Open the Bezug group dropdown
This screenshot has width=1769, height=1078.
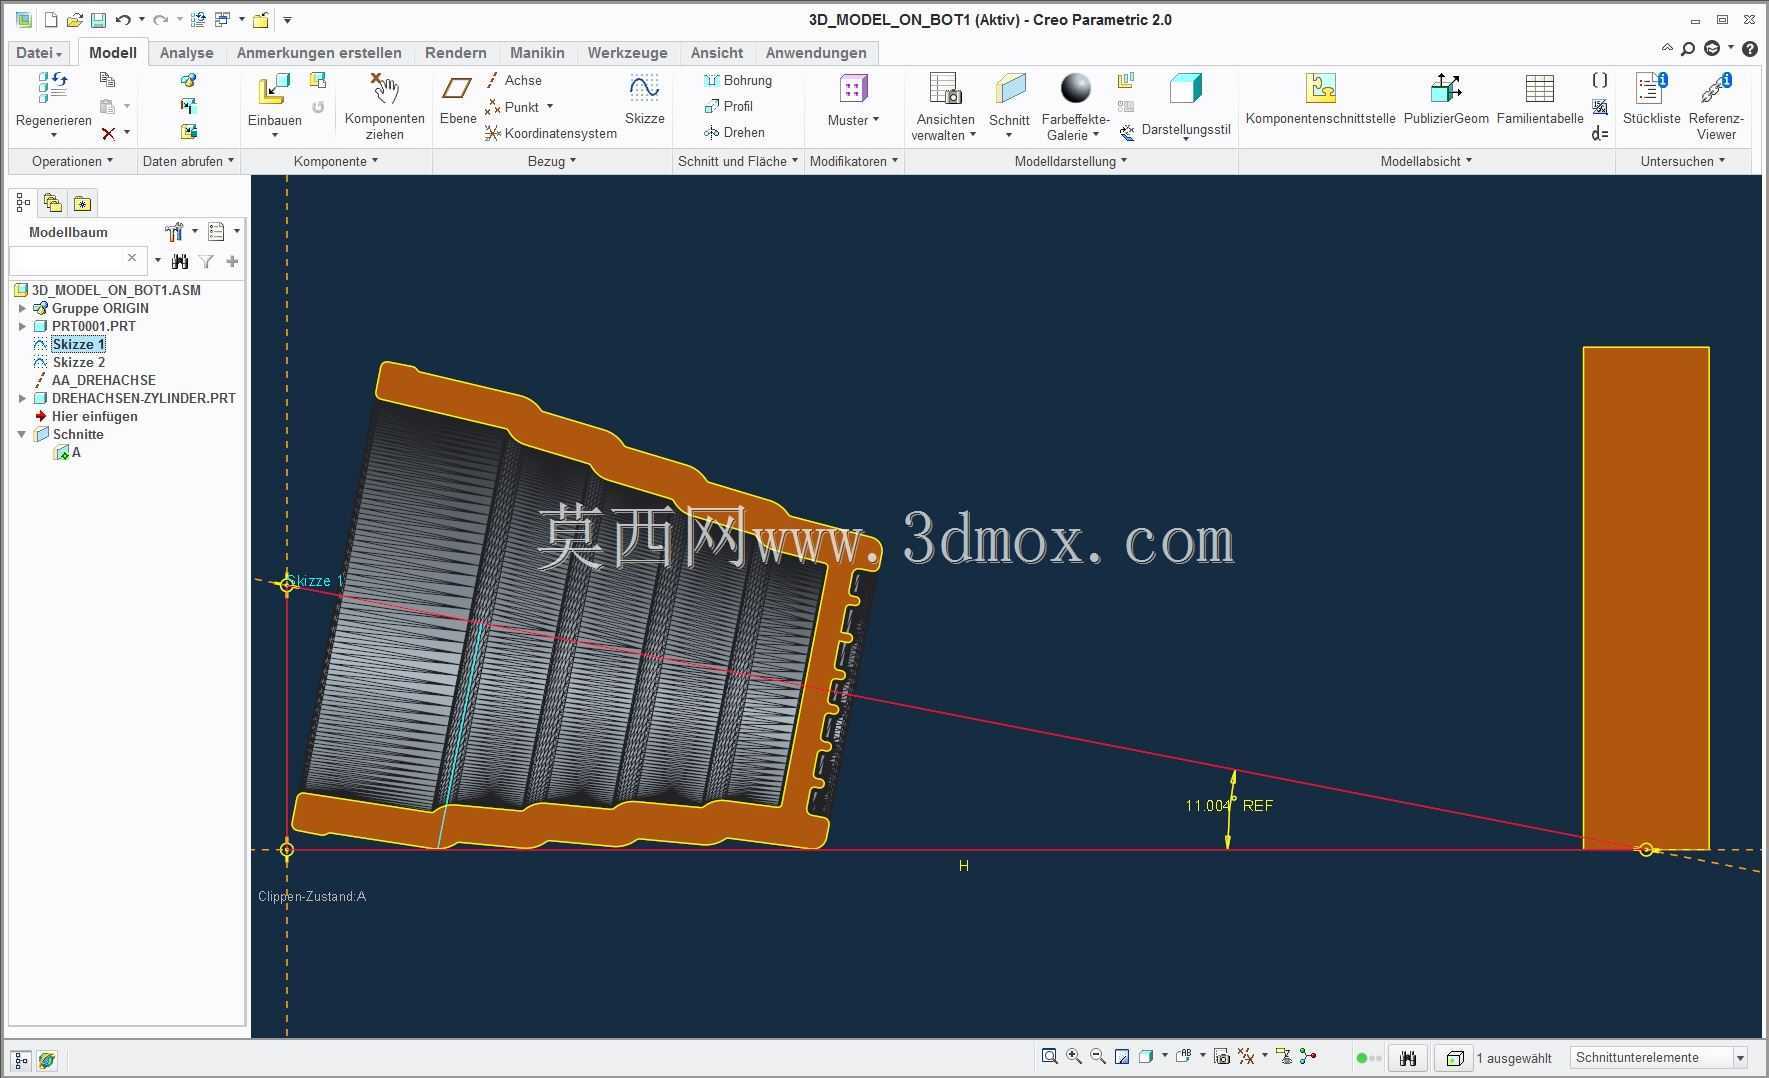pyautogui.click(x=552, y=161)
